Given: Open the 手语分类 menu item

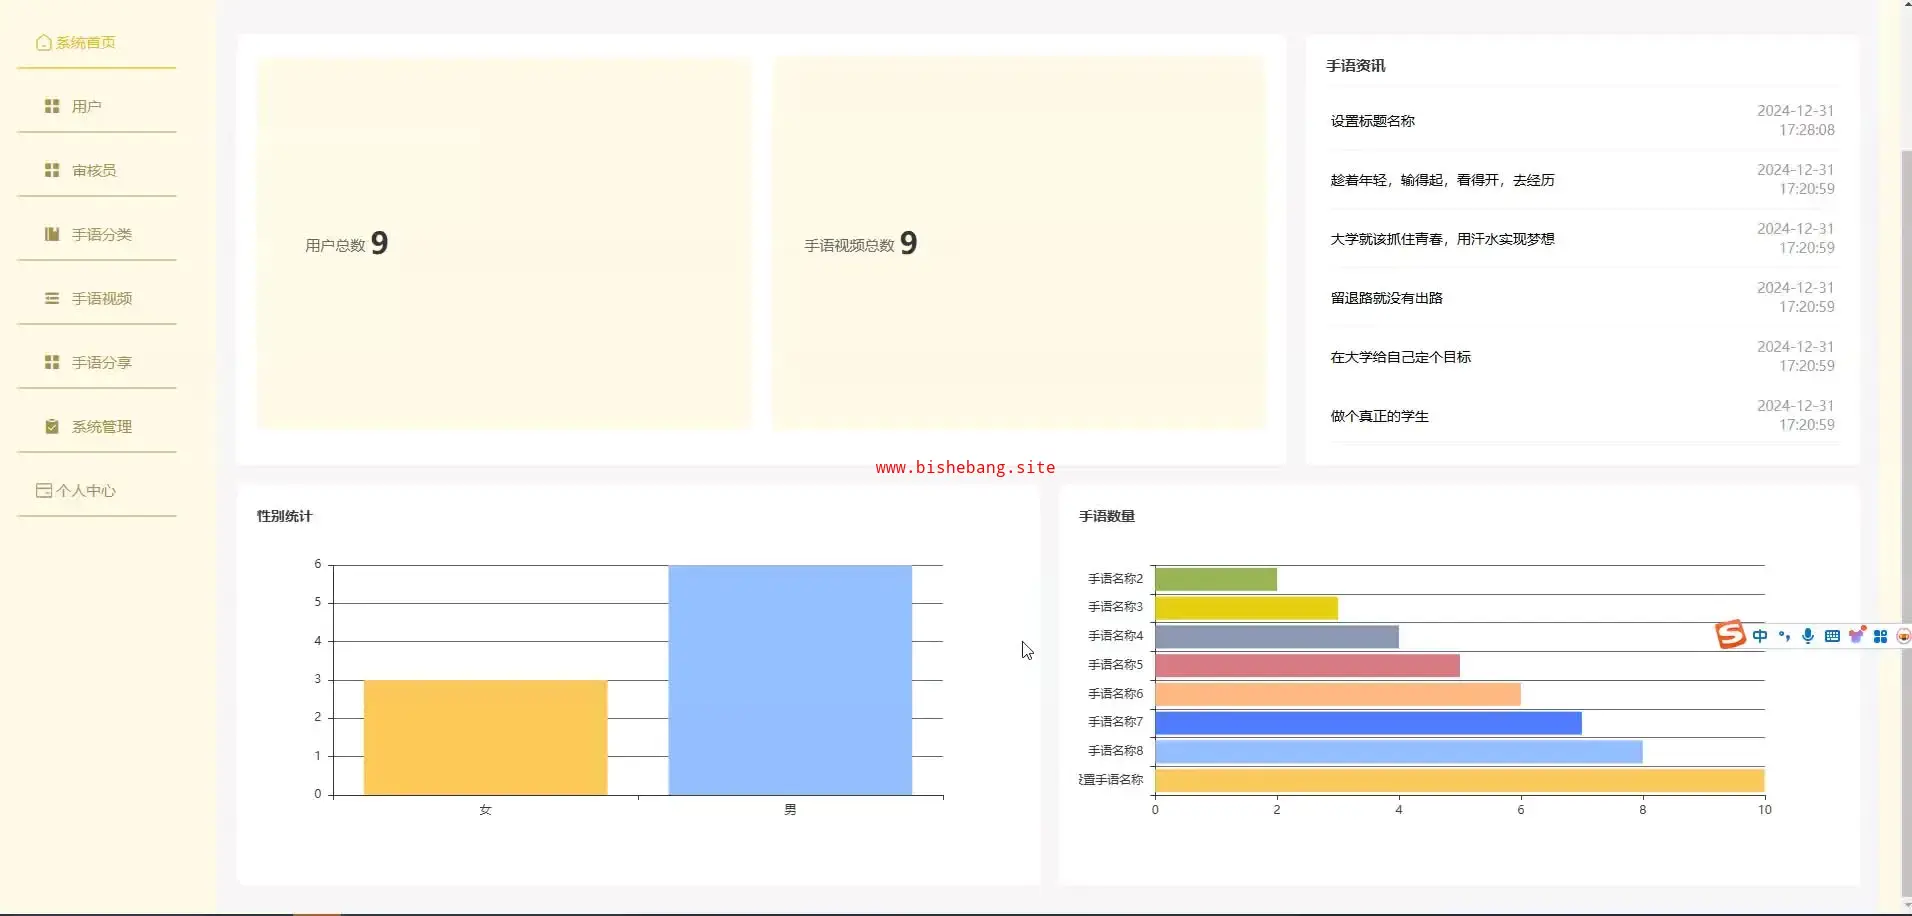Looking at the screenshot, I should [x=96, y=234].
